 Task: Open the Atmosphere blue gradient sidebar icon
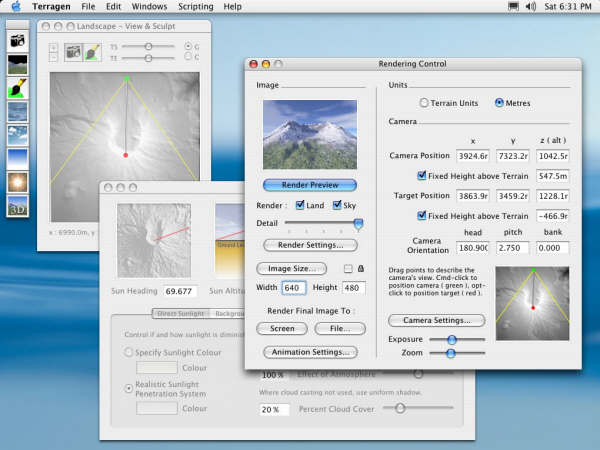(18, 158)
